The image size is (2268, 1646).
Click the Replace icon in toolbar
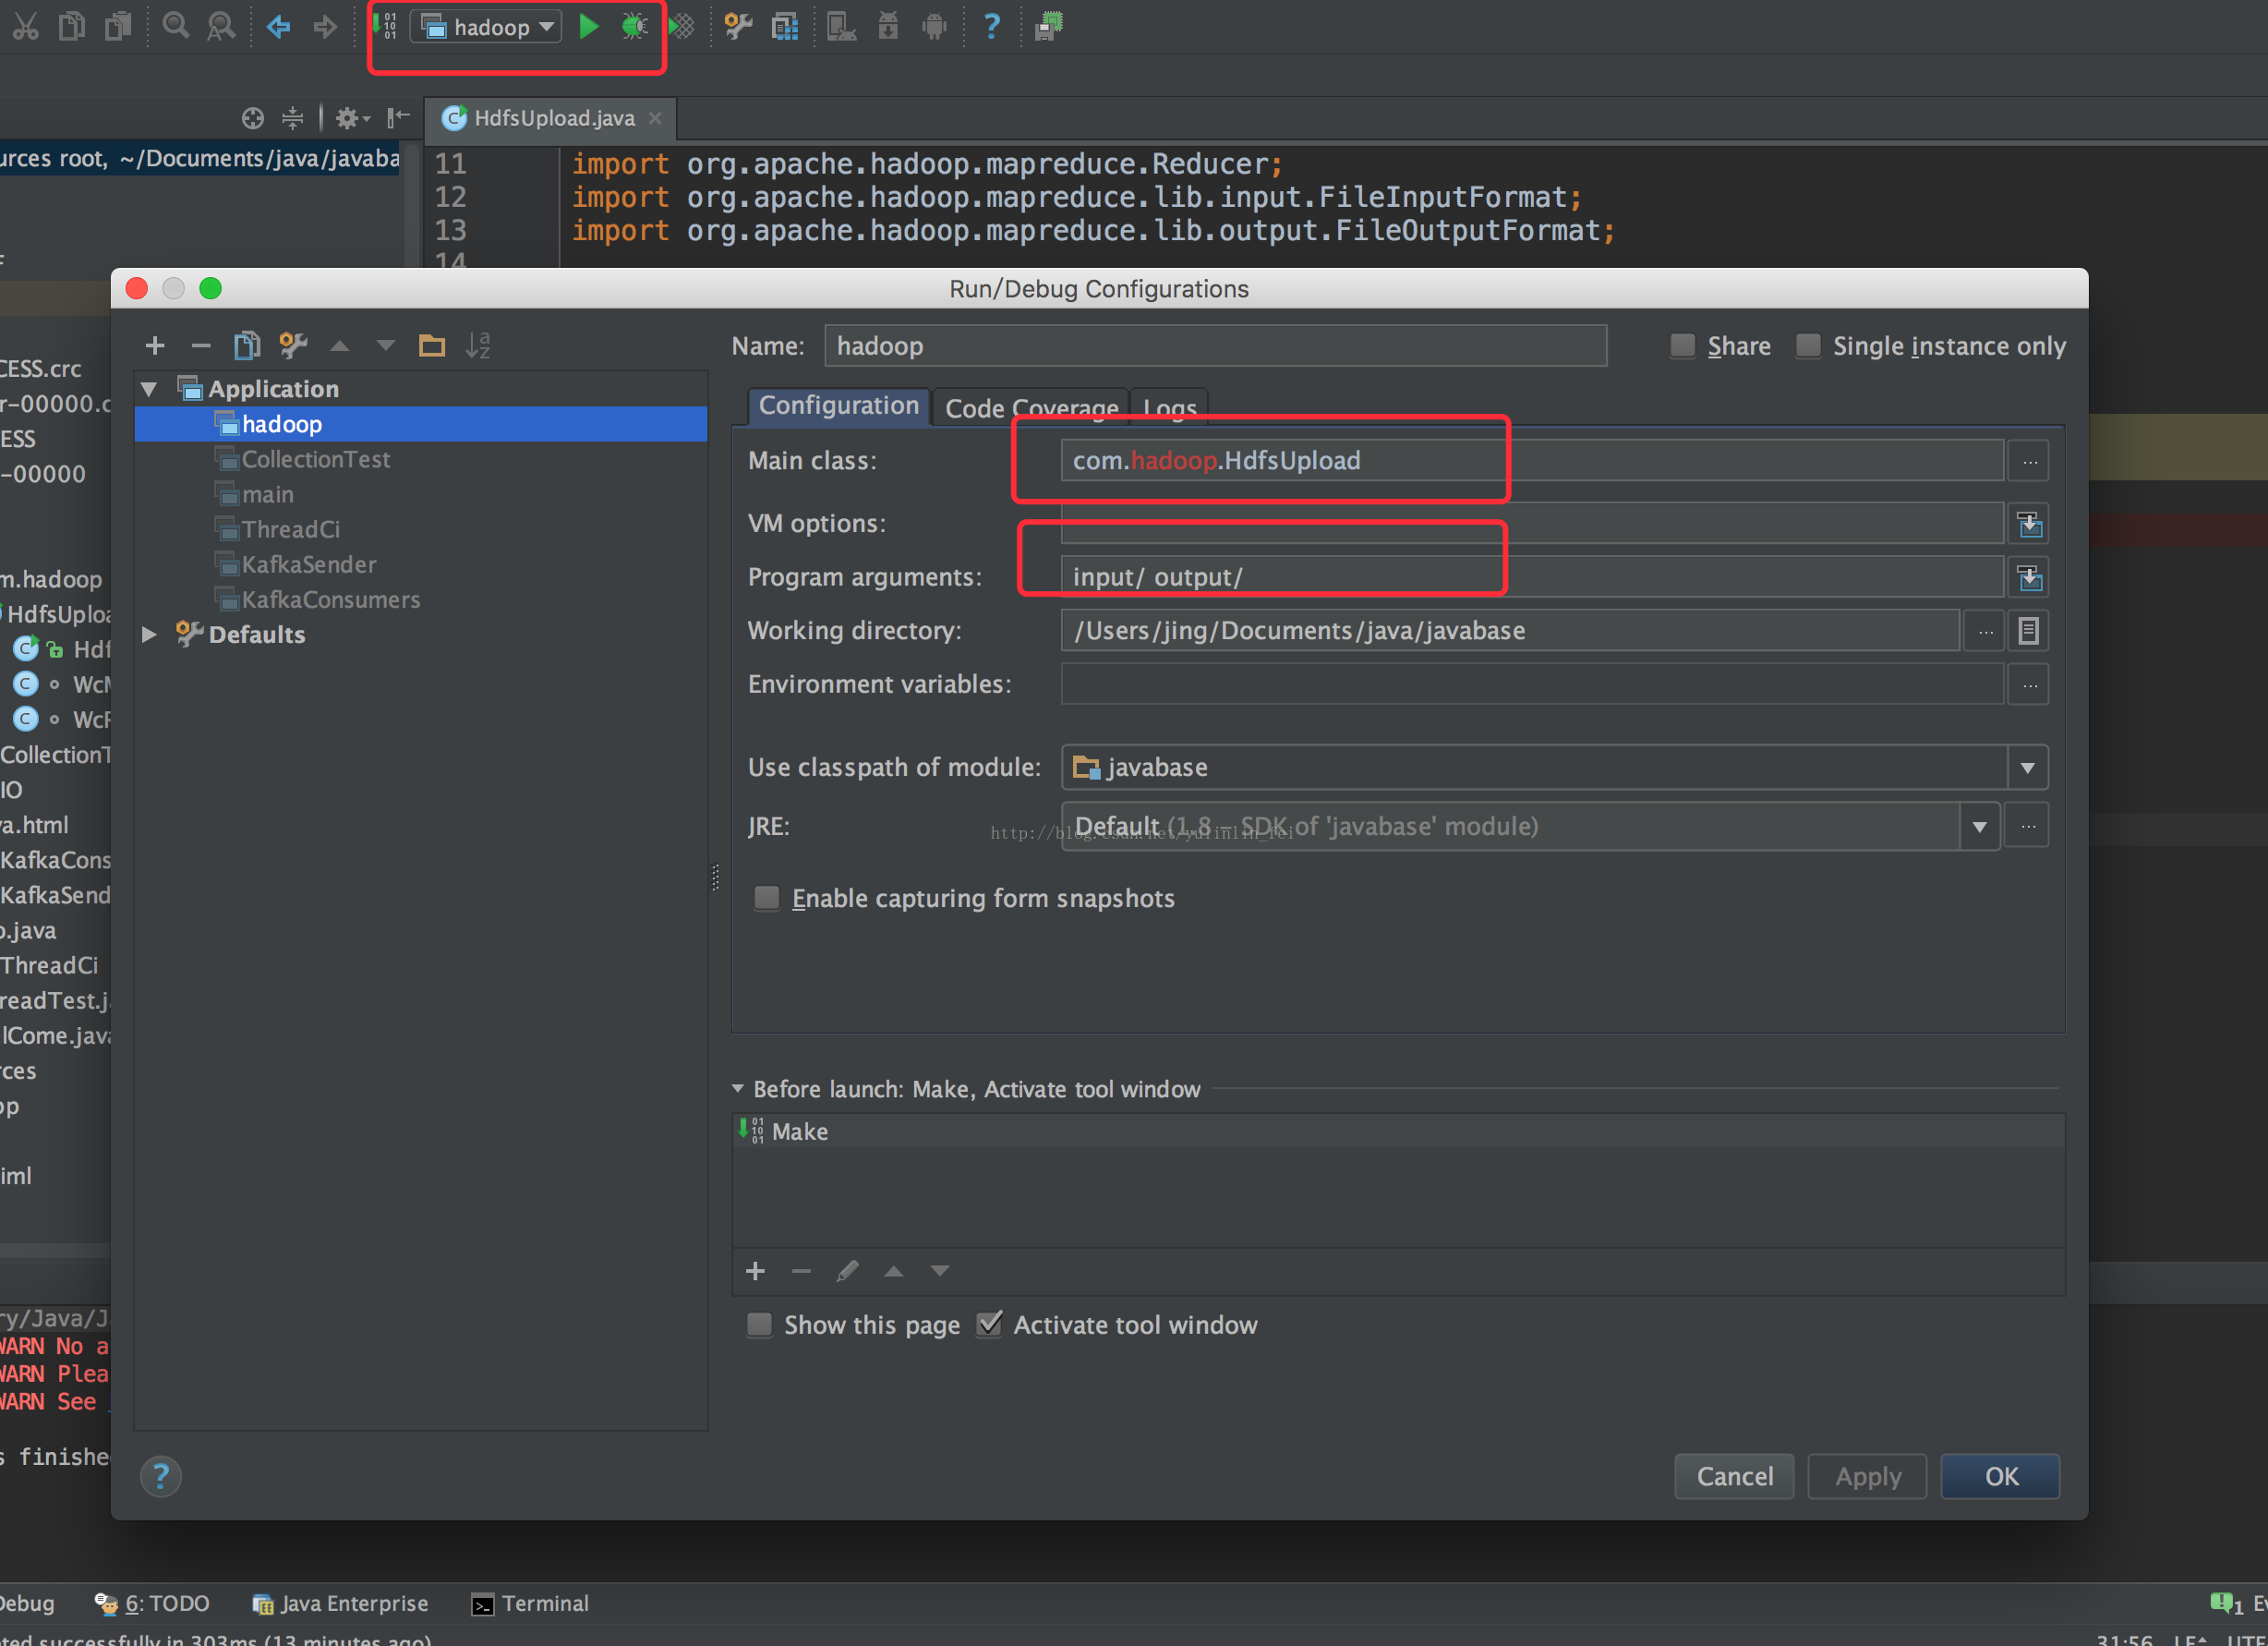point(221,26)
